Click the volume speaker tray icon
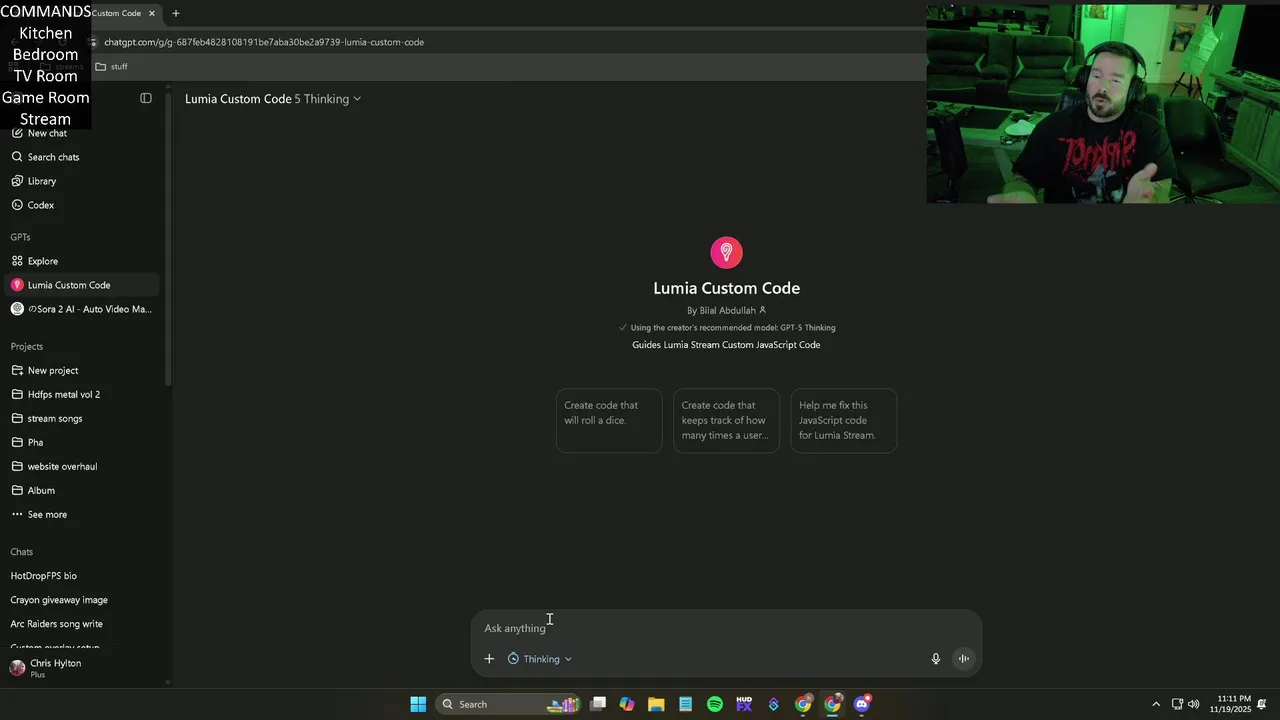The height and width of the screenshot is (720, 1280). point(1193,704)
